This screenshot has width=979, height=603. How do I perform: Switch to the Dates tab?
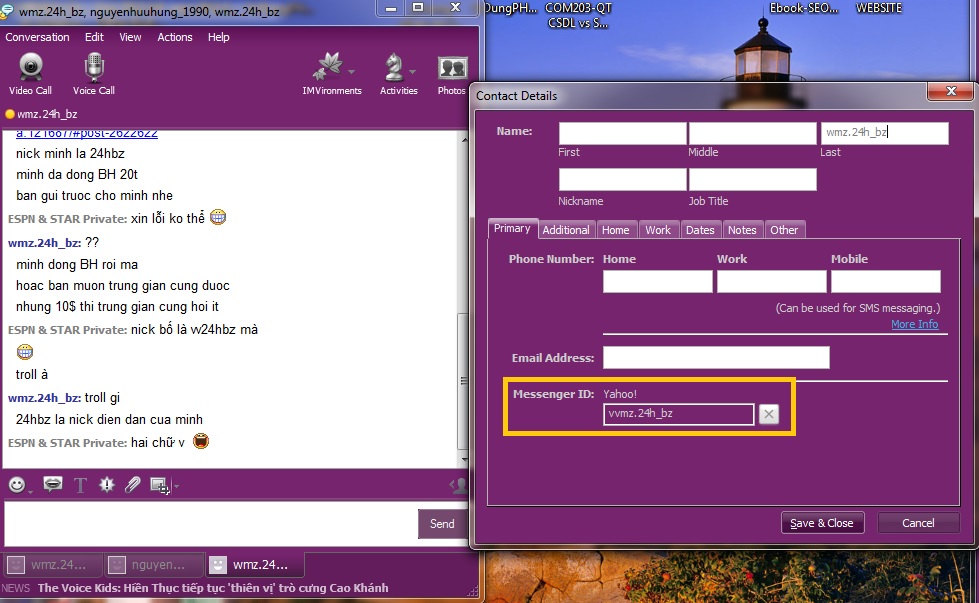tap(700, 230)
